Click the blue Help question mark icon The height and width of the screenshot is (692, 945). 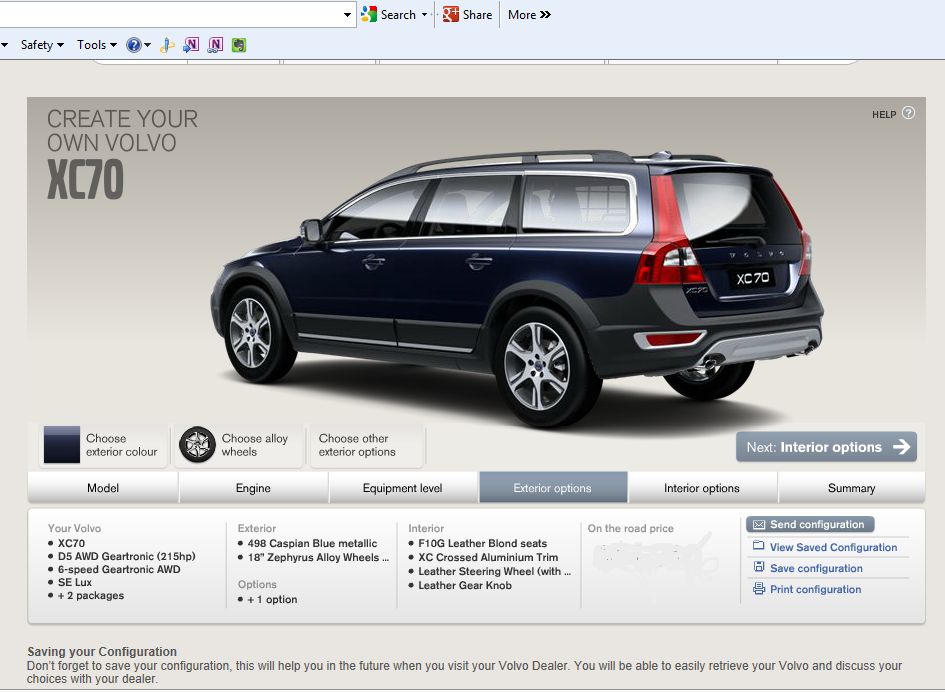tap(133, 45)
